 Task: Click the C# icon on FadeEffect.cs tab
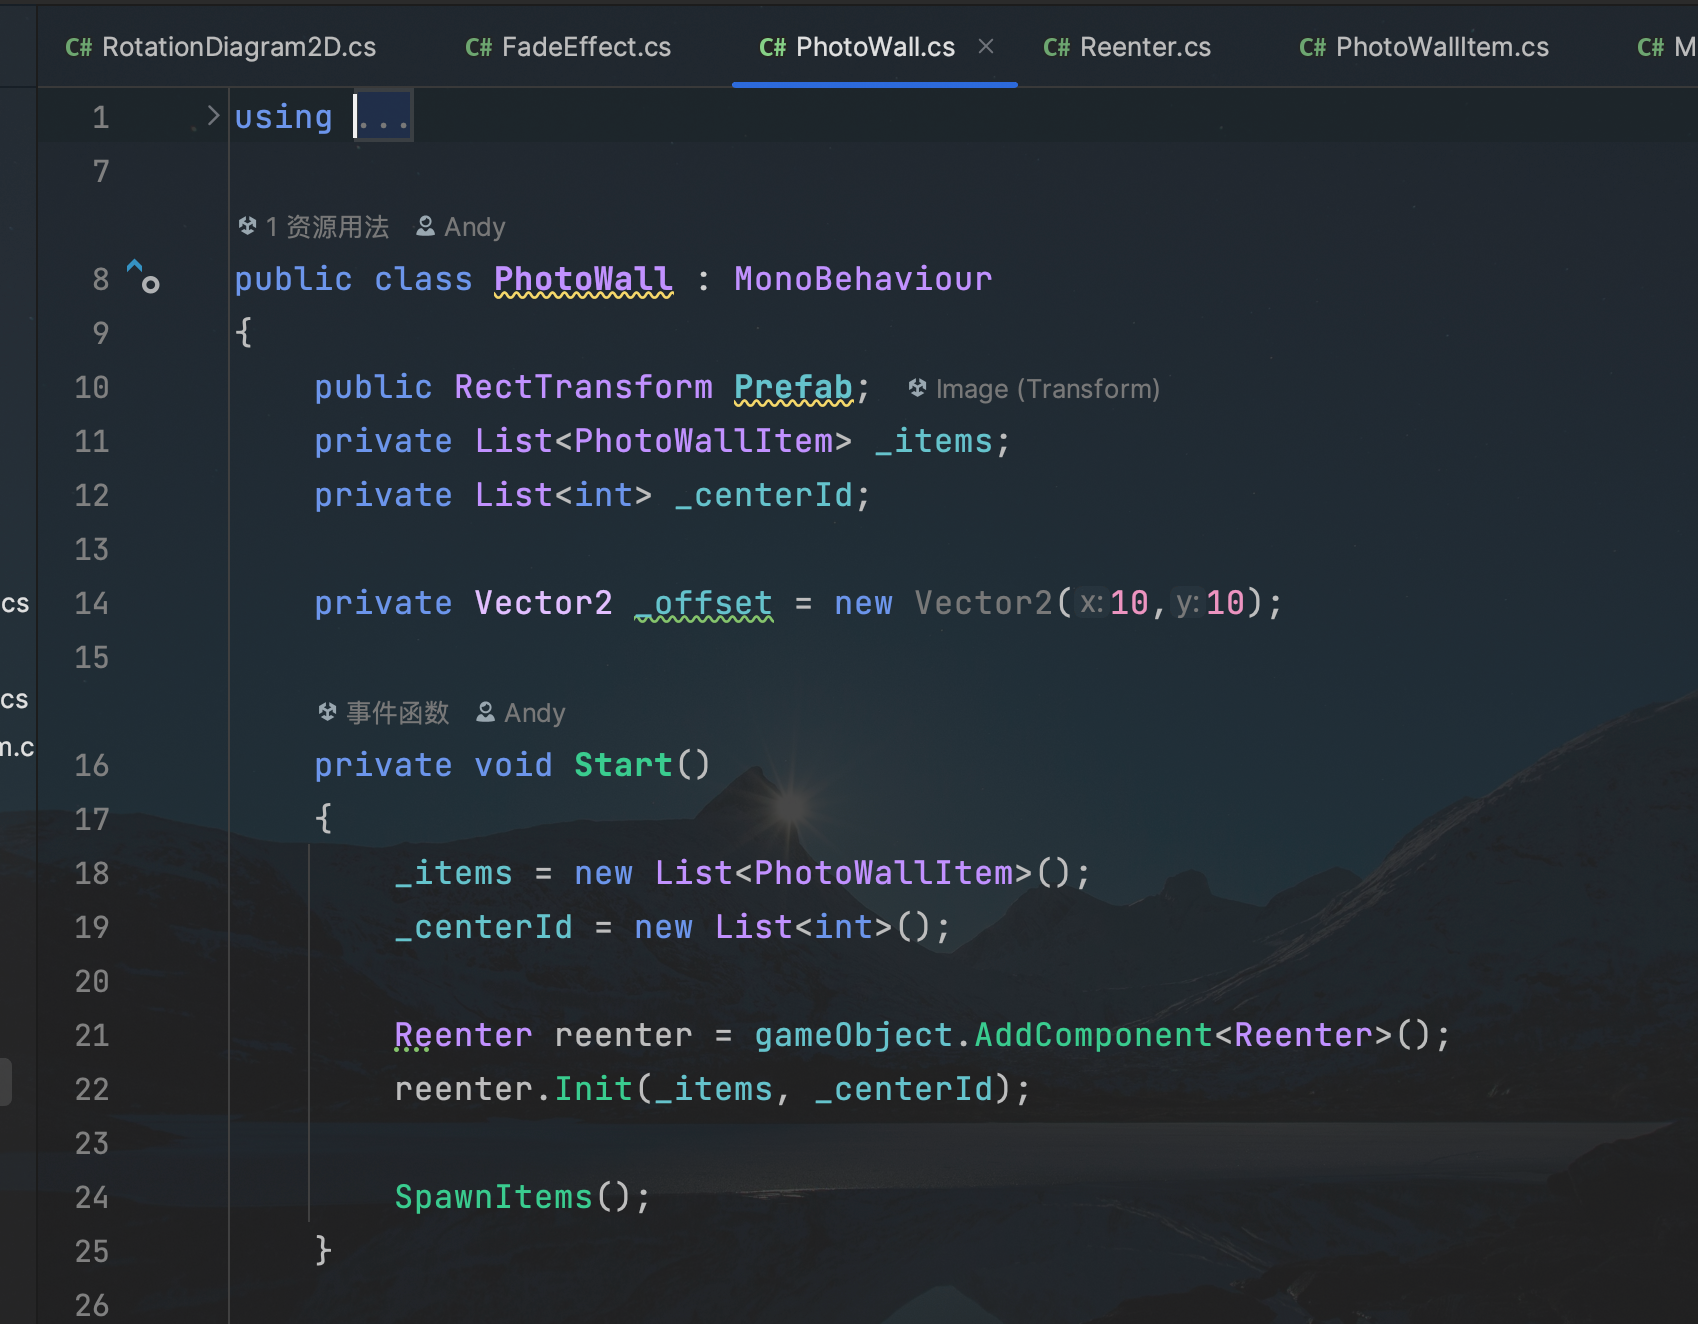pyautogui.click(x=479, y=47)
